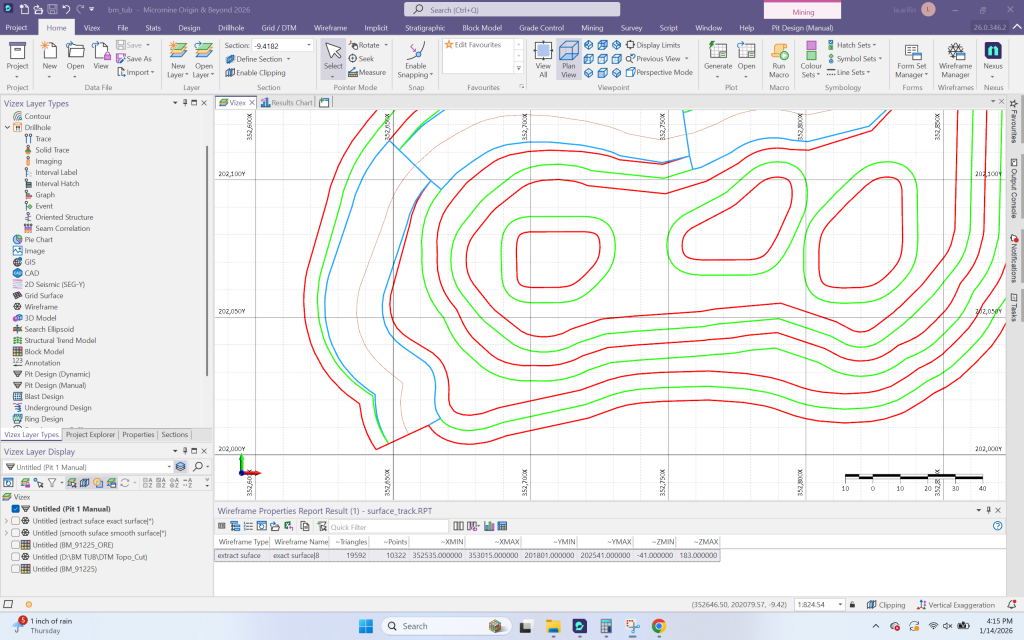
Task: Check the smooth suface smooth surface layer
Action: [15, 533]
